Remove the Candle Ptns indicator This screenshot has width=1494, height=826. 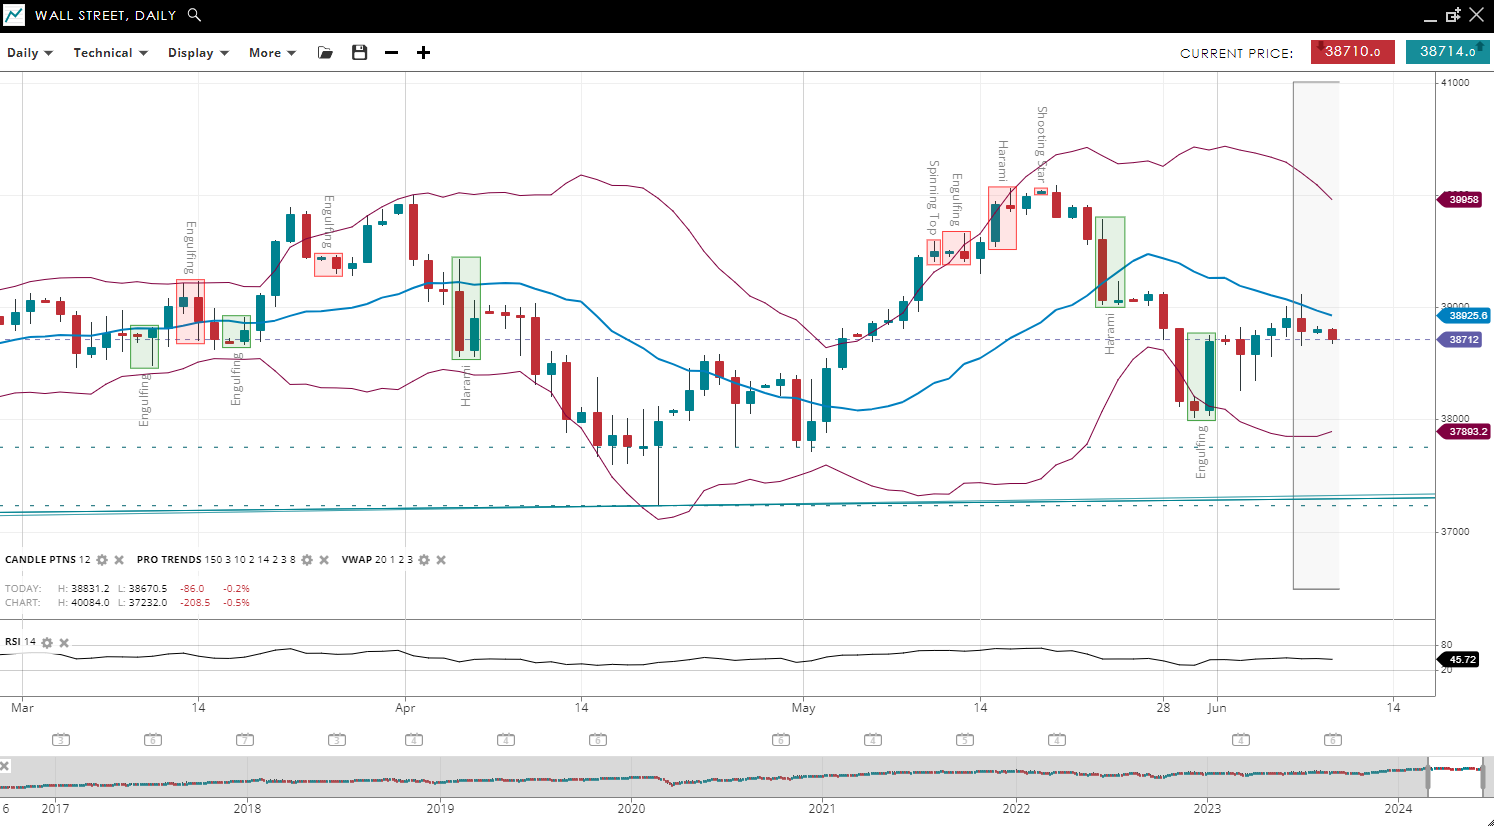pyautogui.click(x=119, y=560)
